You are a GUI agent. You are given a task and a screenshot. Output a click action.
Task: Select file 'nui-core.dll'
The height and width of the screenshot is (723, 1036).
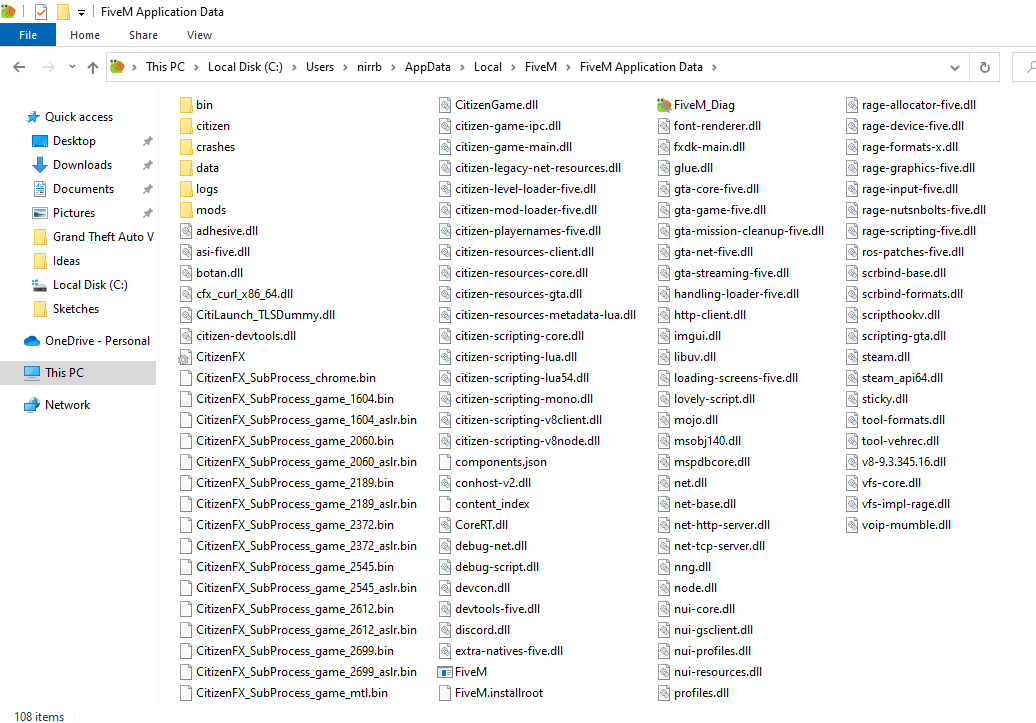704,609
